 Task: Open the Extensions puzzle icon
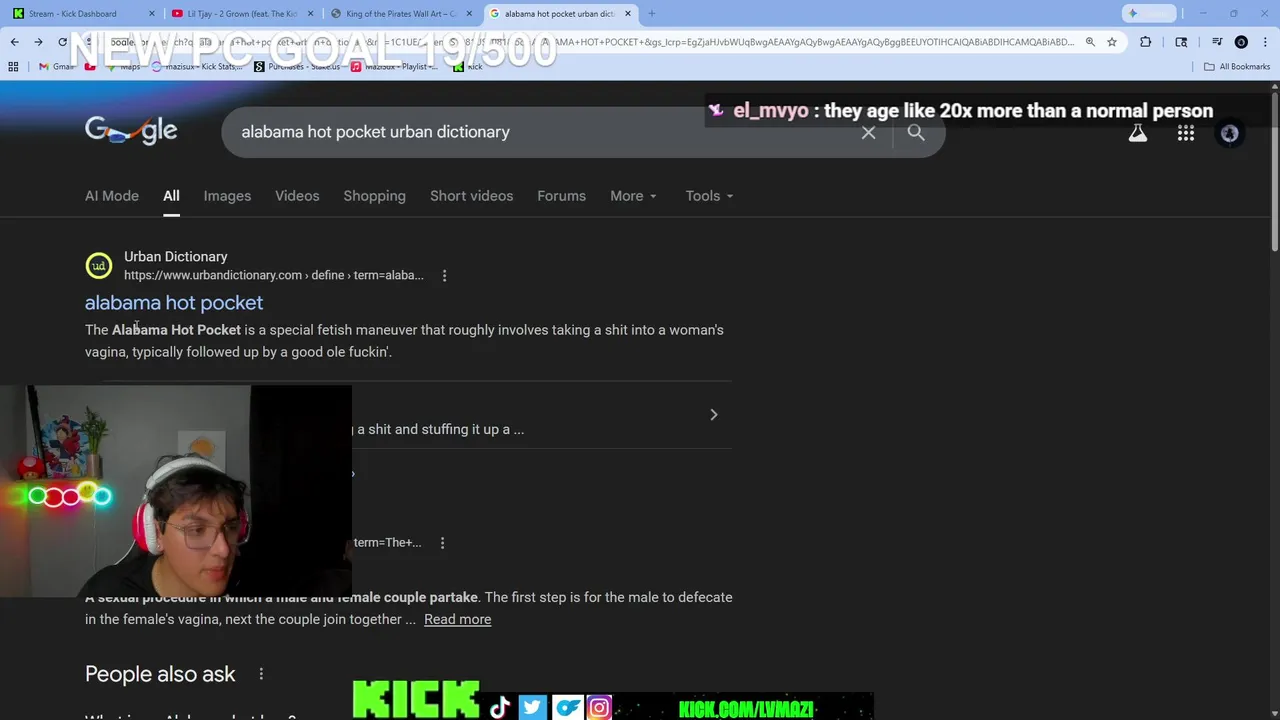click(1145, 42)
